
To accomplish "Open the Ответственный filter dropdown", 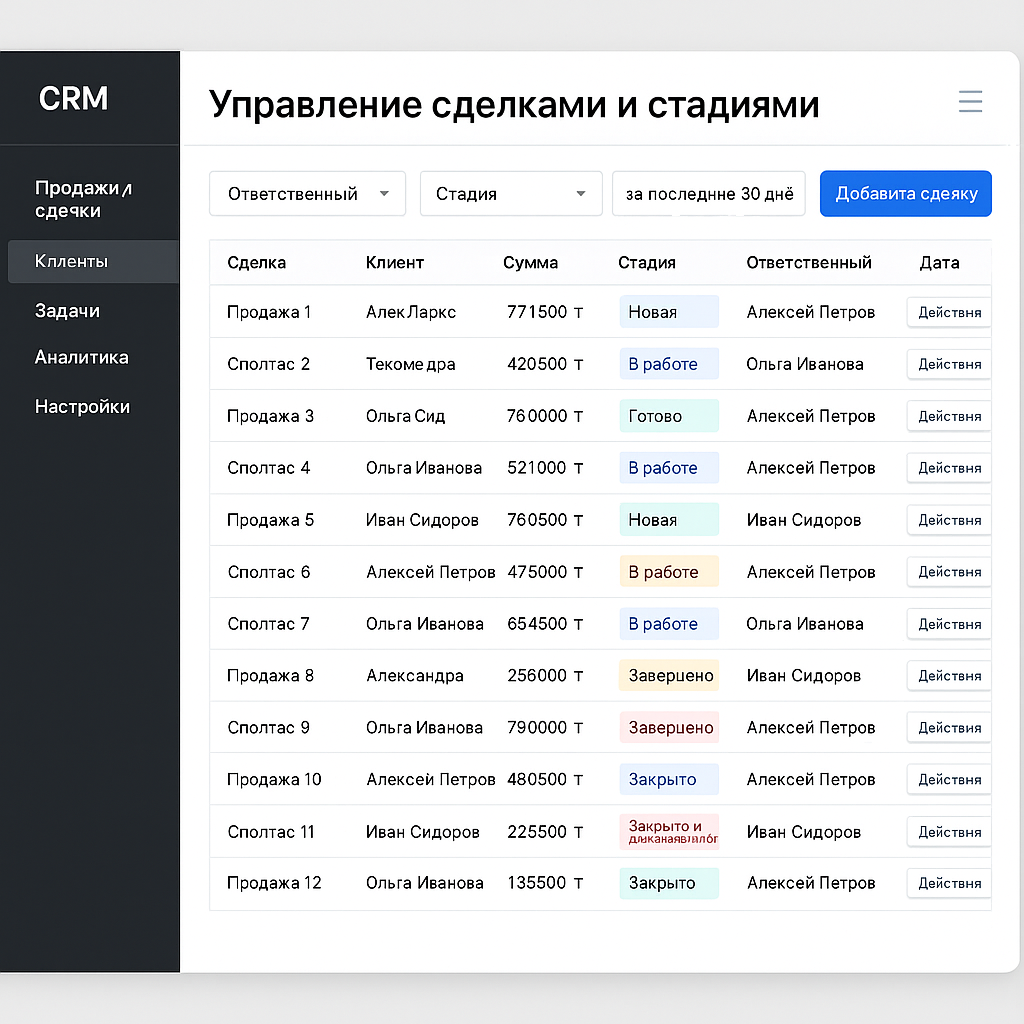I will coord(308,193).
